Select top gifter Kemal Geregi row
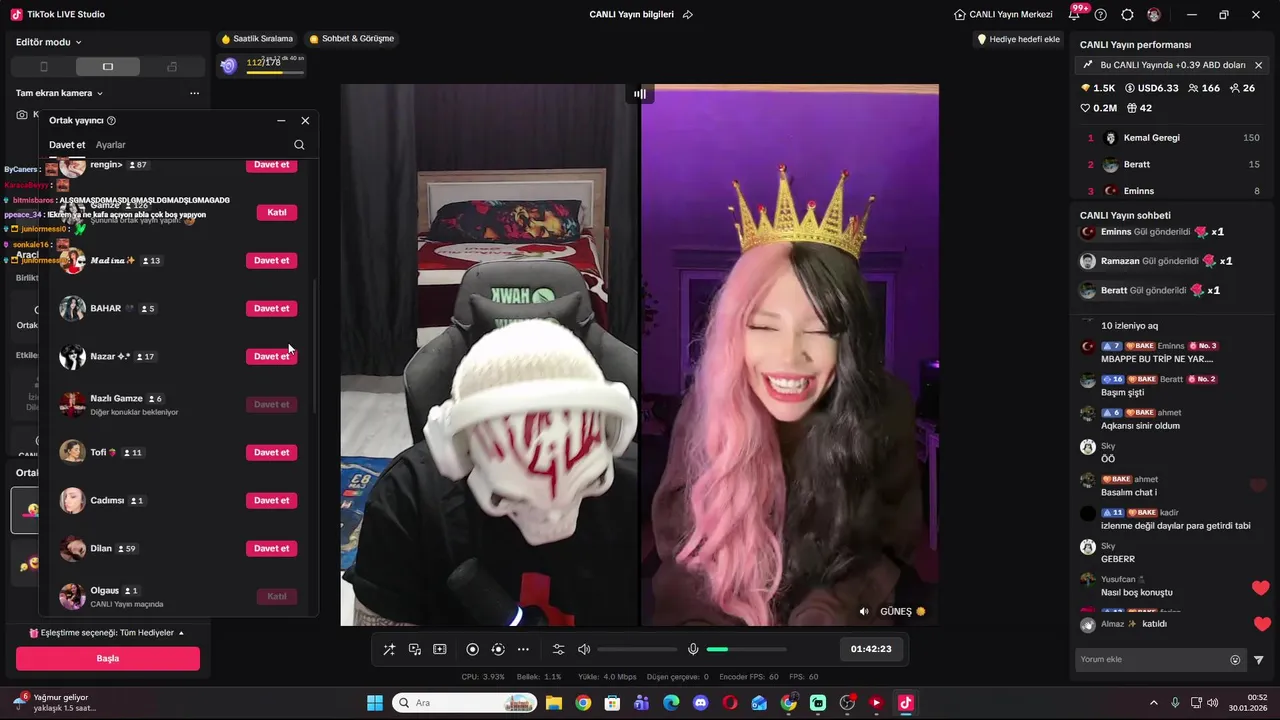 click(x=1173, y=138)
